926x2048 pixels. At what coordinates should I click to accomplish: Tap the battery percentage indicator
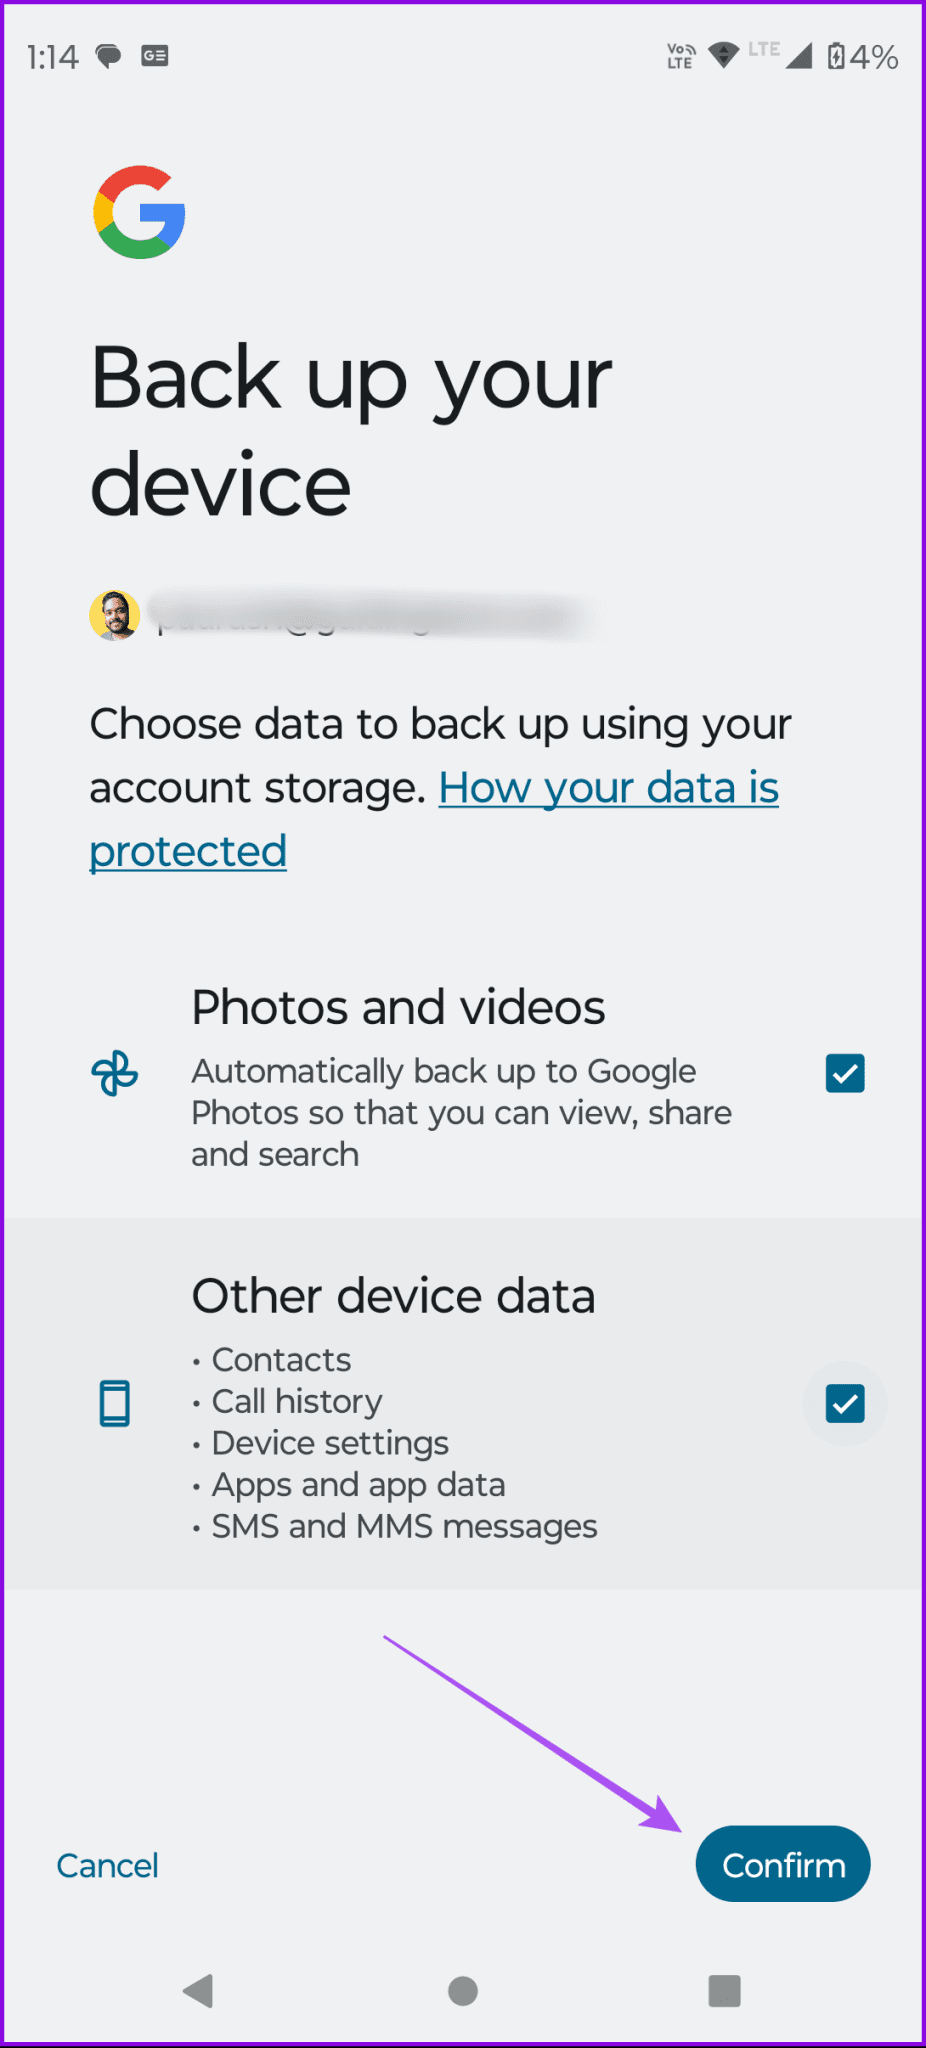[x=858, y=57]
